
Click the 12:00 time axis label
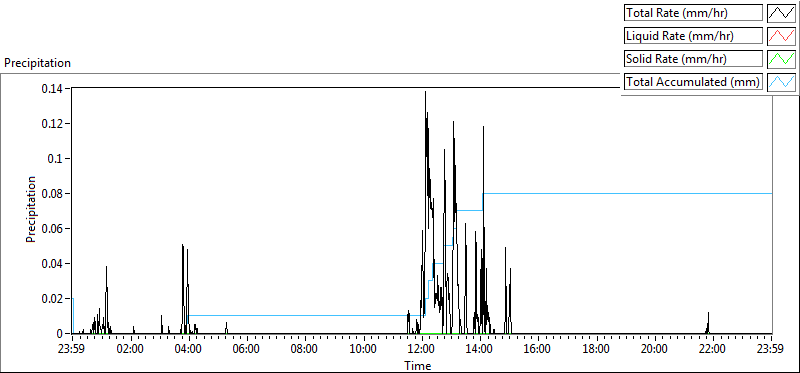point(421,350)
